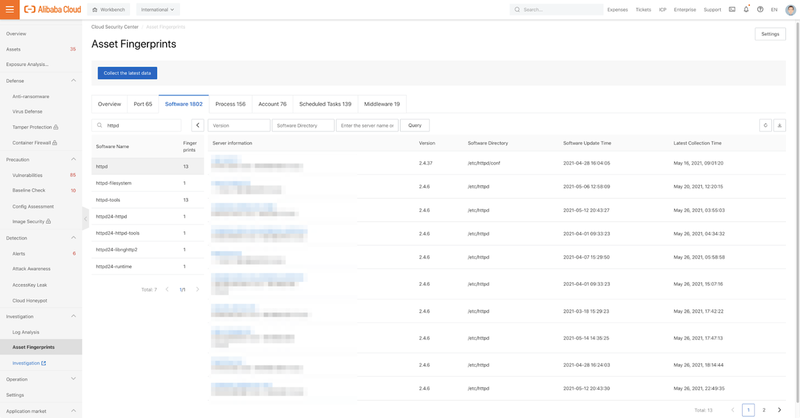This screenshot has height=418, width=800.
Task: Select httpd-tools in the software name list
Action: [108, 200]
